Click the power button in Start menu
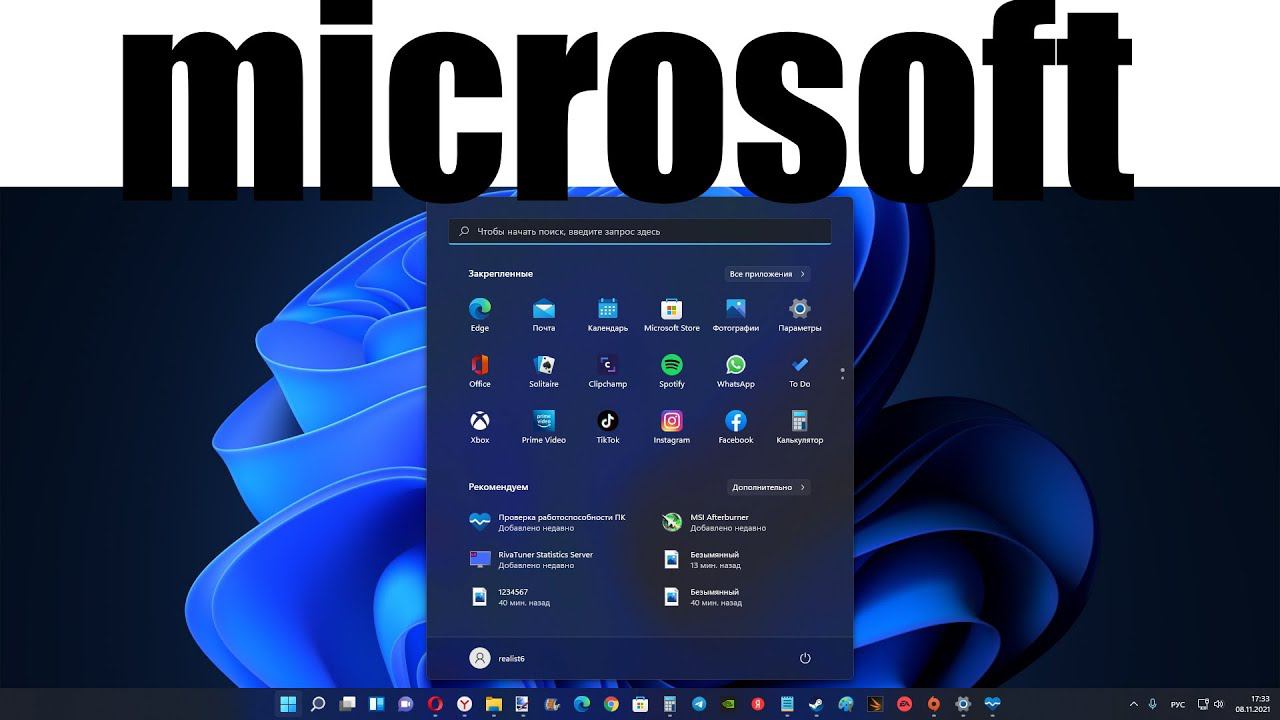 [x=805, y=658]
